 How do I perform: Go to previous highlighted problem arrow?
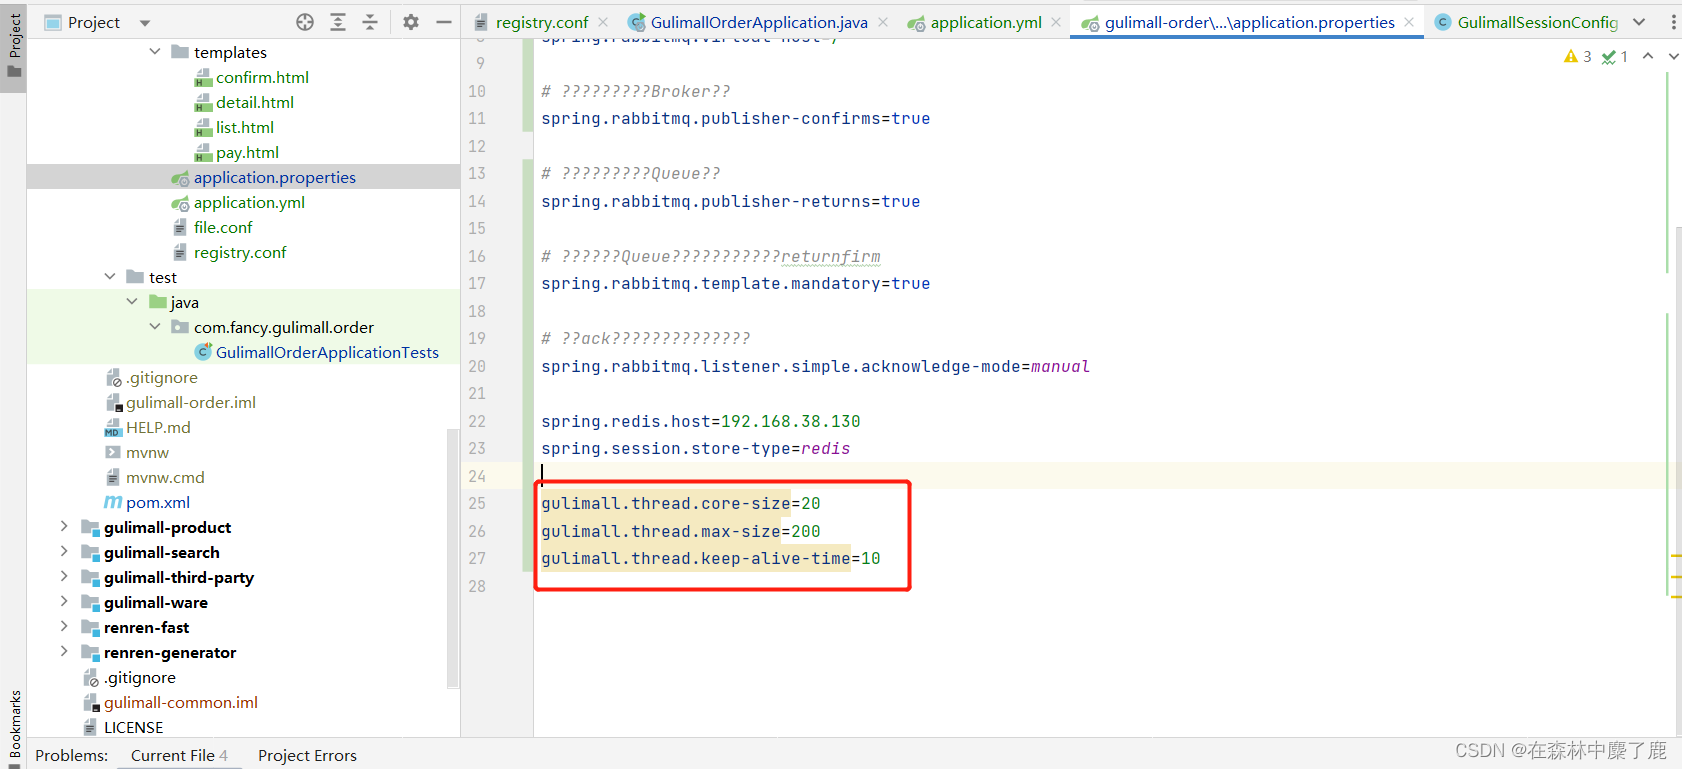tap(1648, 56)
